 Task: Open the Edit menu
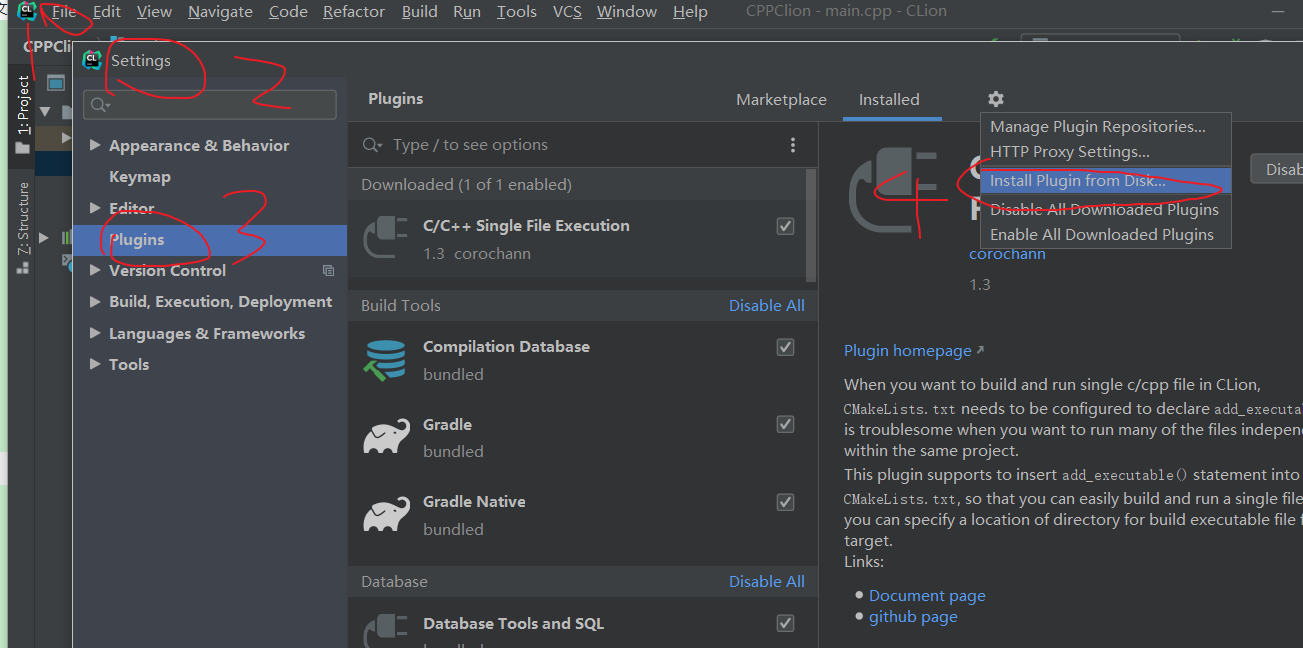tap(107, 12)
